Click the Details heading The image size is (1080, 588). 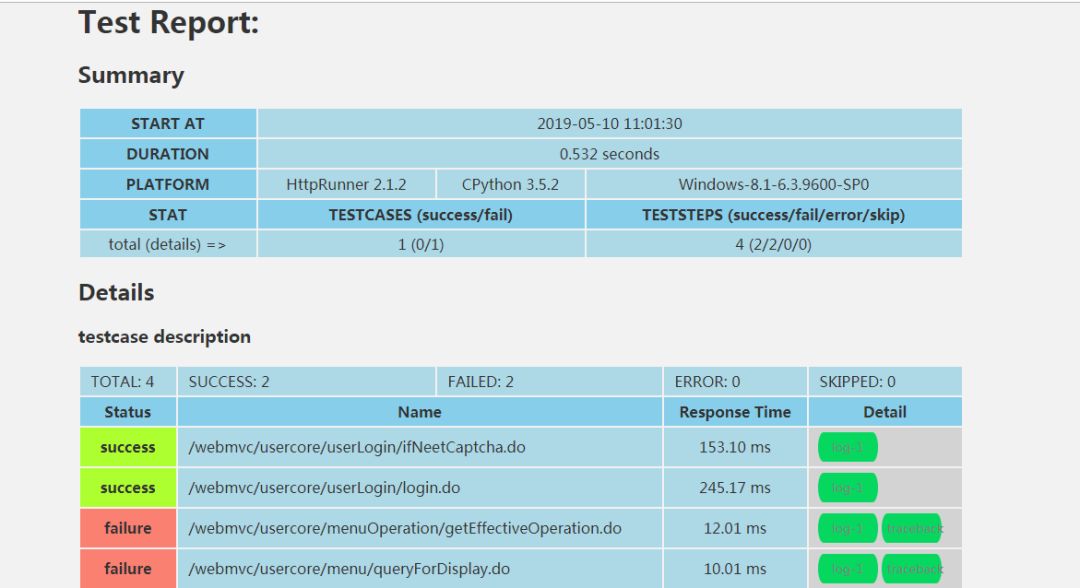pyautogui.click(x=116, y=293)
